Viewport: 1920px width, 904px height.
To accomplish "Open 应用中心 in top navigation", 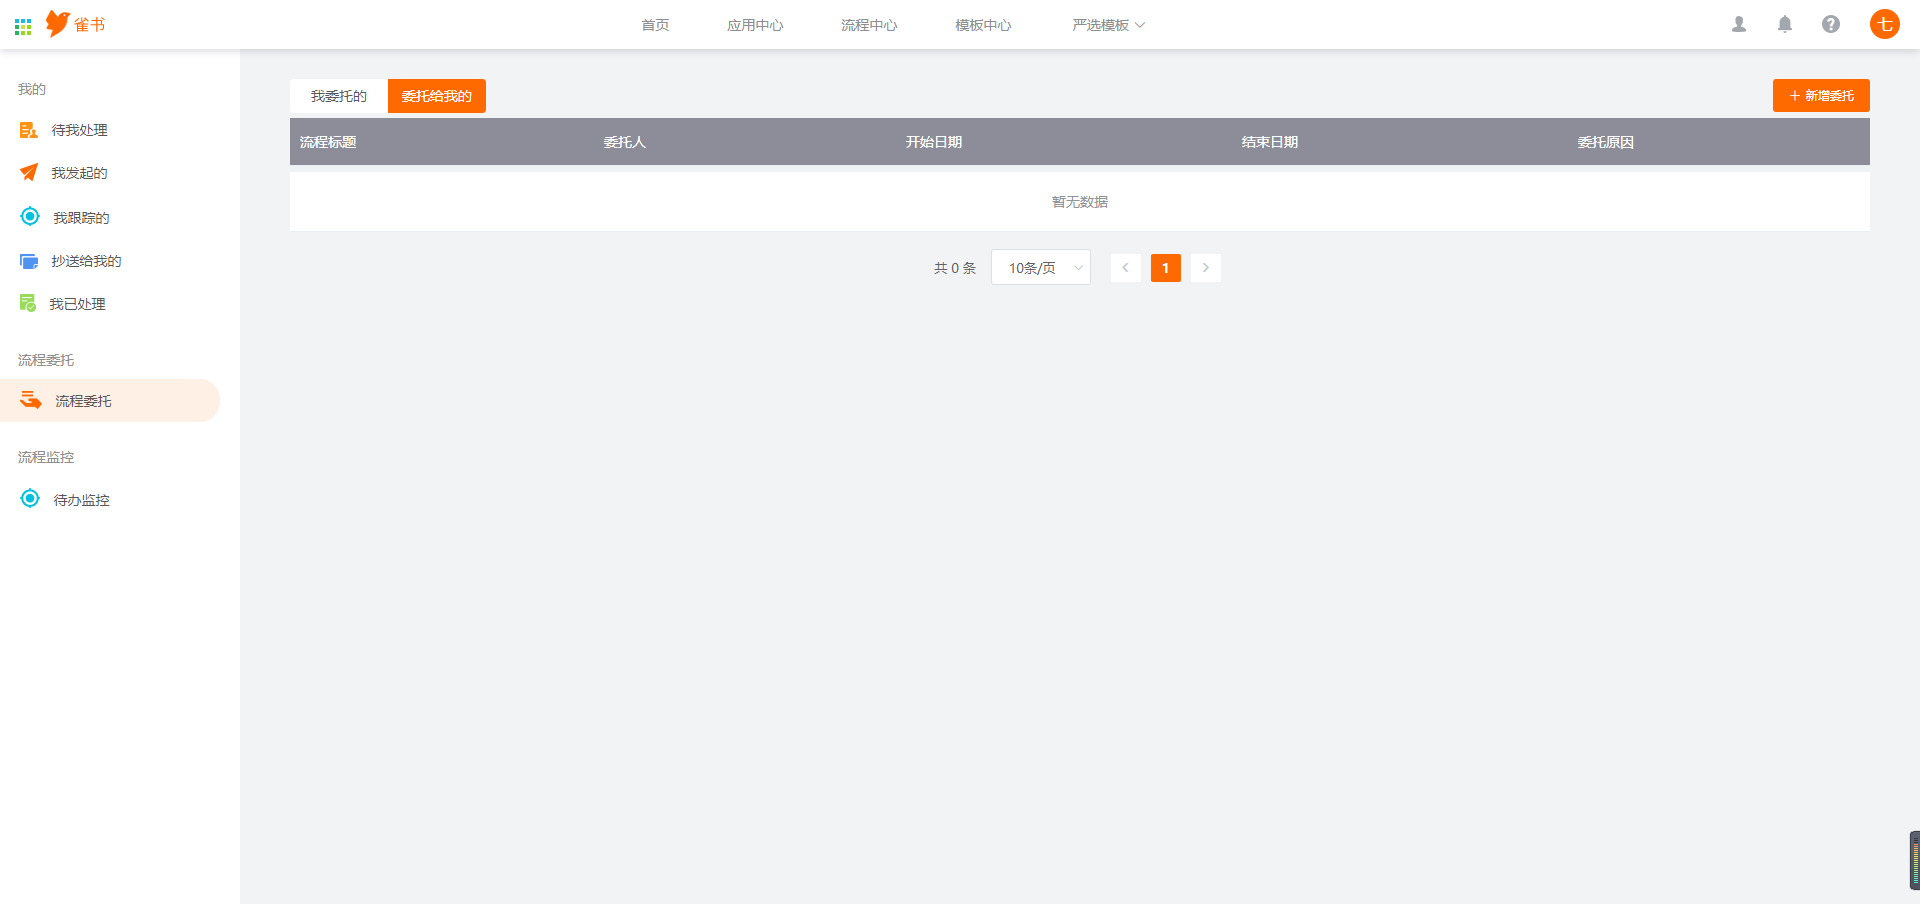I will pyautogui.click(x=755, y=25).
